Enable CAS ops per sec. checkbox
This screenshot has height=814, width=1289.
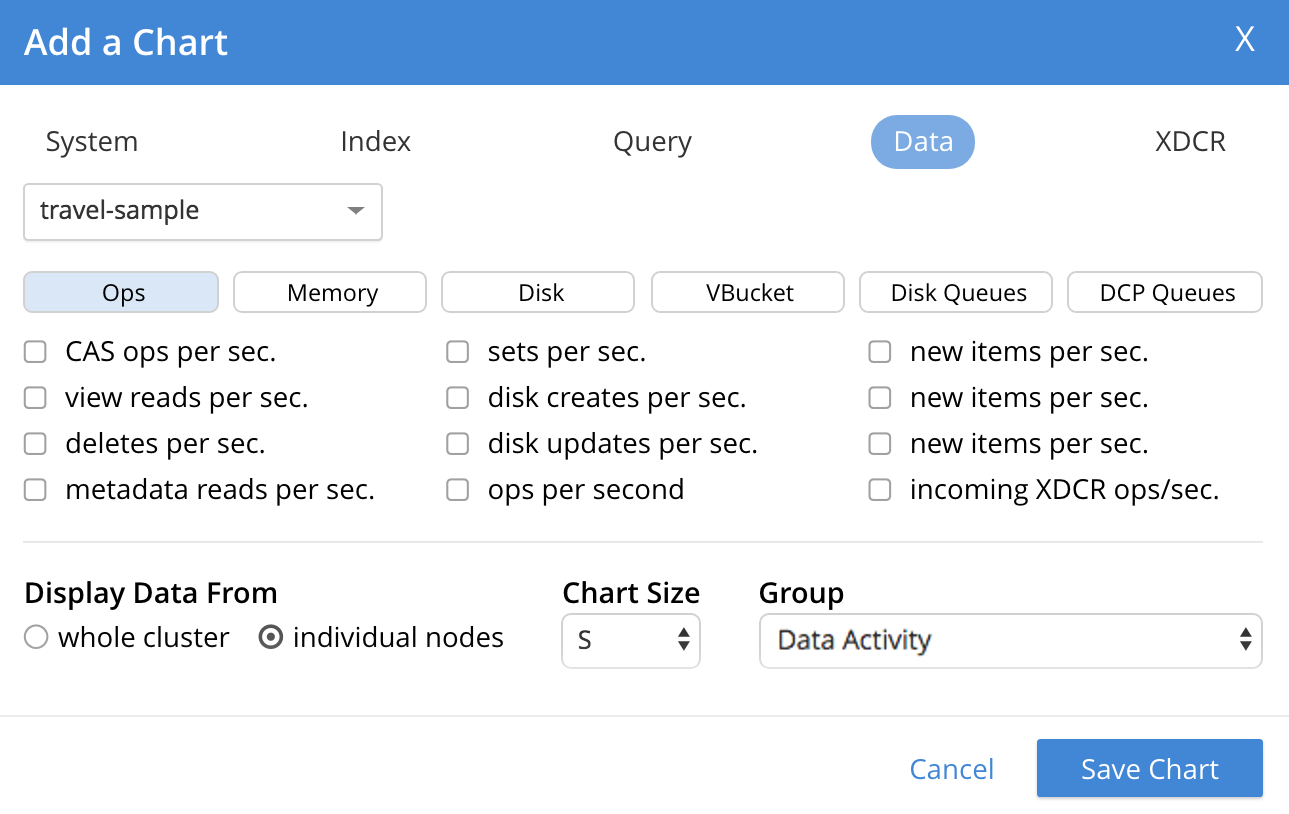(36, 352)
